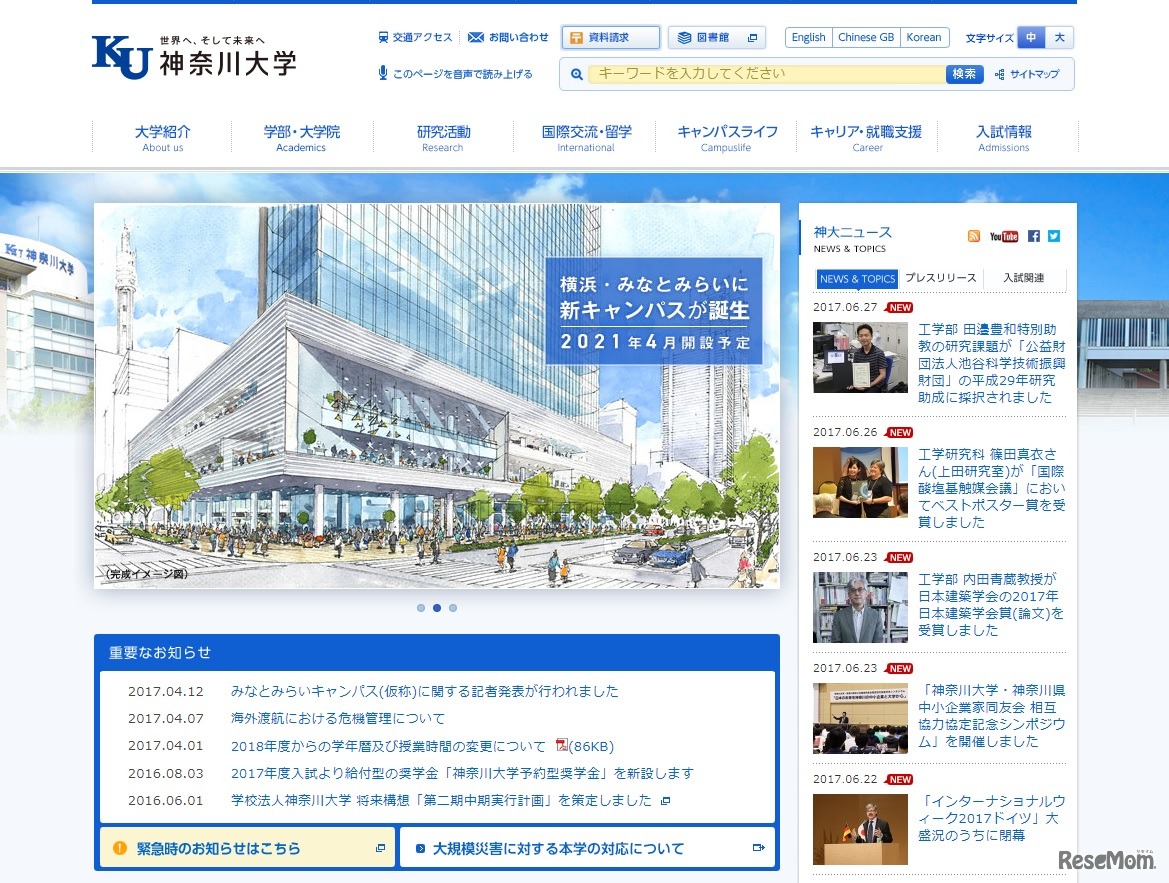Click the Facebook icon in news panel
The height and width of the screenshot is (883, 1169).
pyautogui.click(x=1034, y=236)
